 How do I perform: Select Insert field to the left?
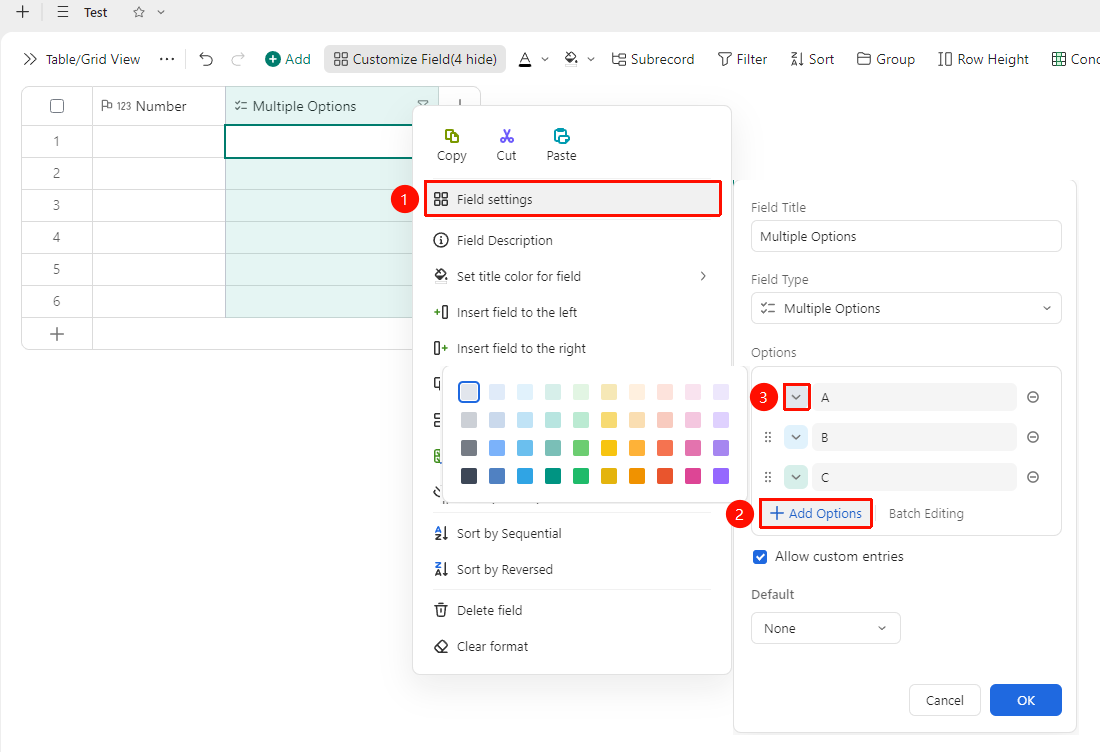click(x=572, y=312)
